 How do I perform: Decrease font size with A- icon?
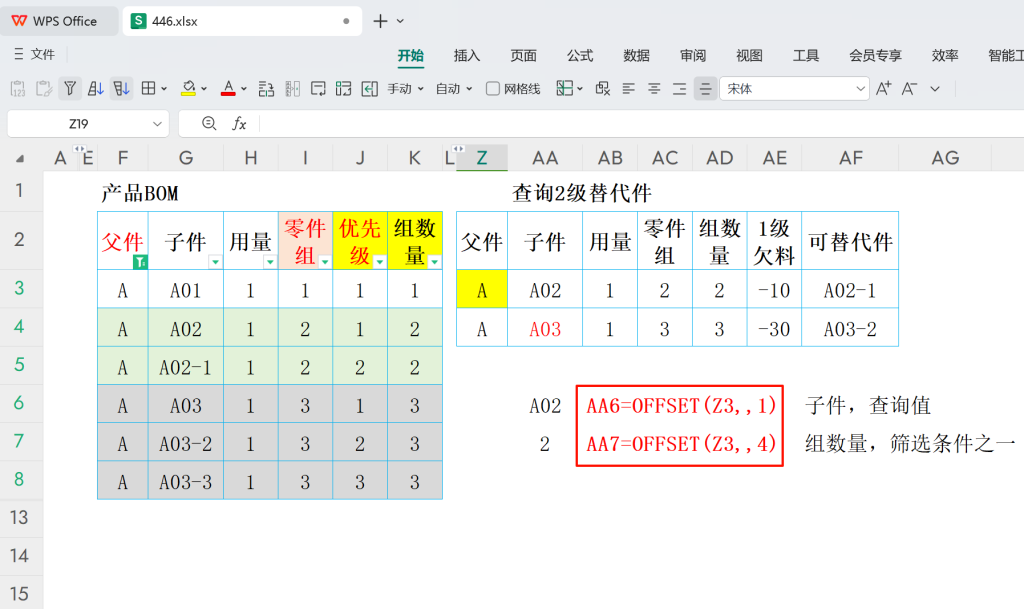(909, 89)
